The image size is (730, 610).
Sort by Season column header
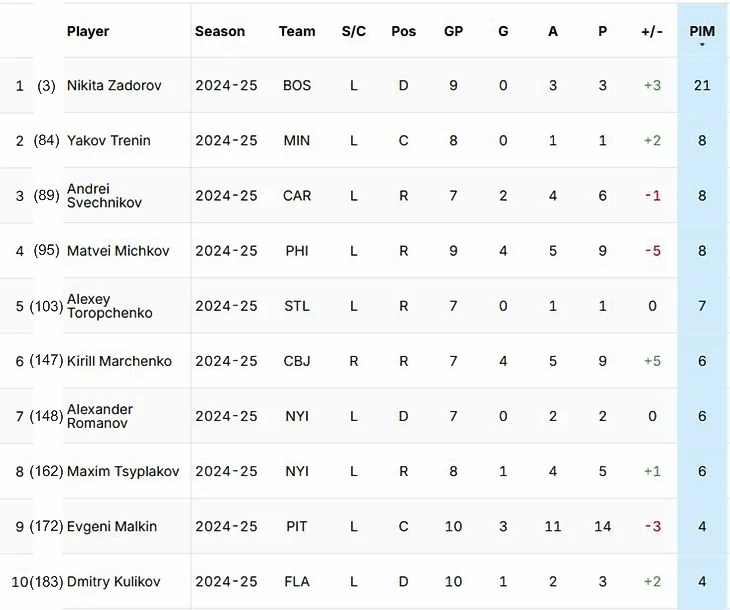220,31
